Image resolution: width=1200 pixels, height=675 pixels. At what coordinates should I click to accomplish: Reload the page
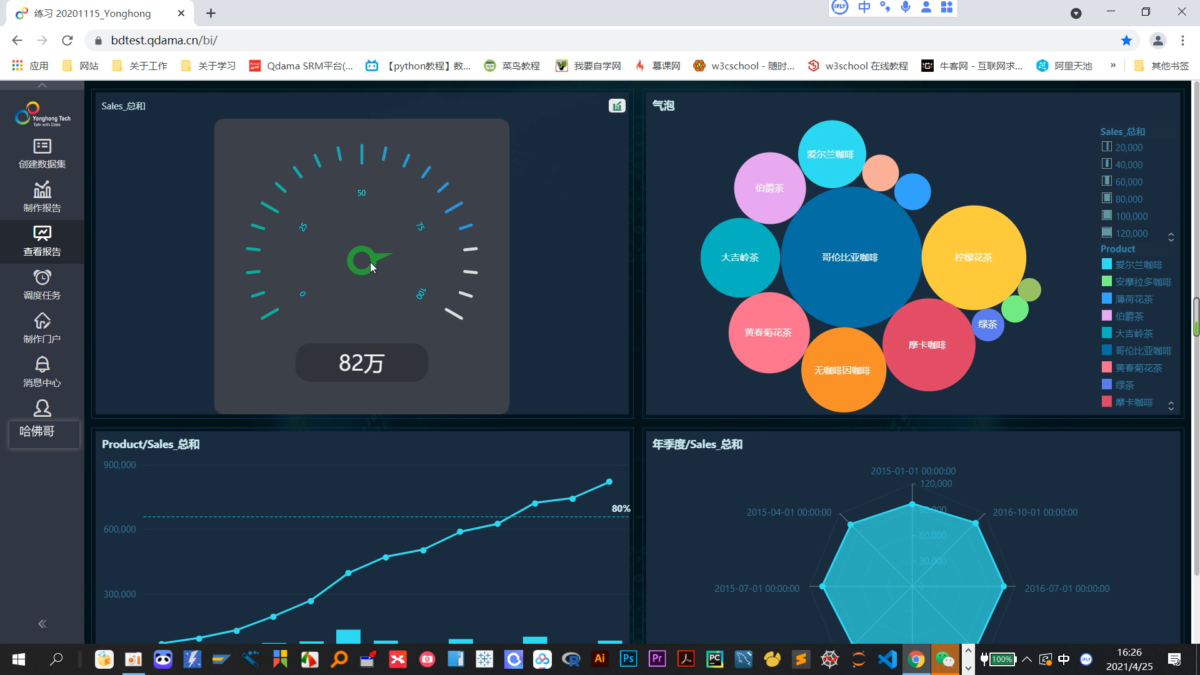67,41
